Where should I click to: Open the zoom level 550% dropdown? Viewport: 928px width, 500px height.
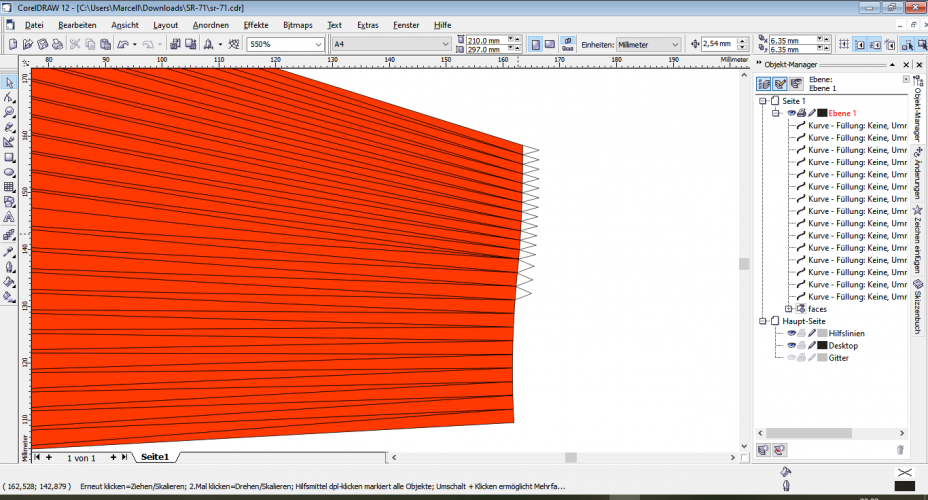[318, 44]
